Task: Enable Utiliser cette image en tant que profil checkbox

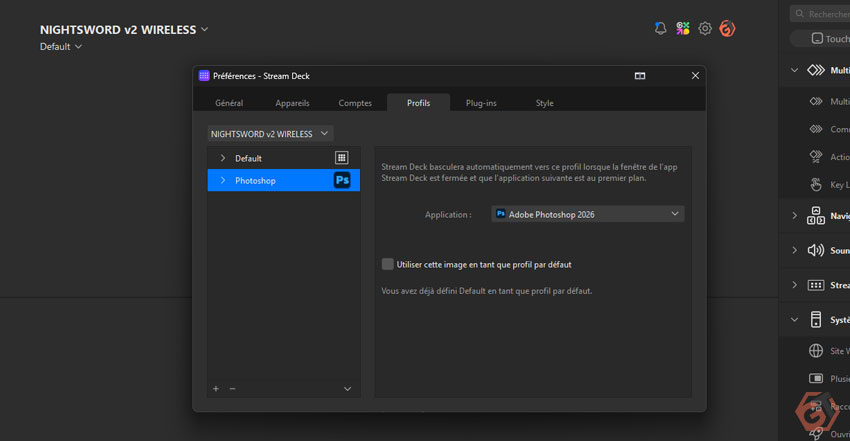Action: (x=388, y=264)
